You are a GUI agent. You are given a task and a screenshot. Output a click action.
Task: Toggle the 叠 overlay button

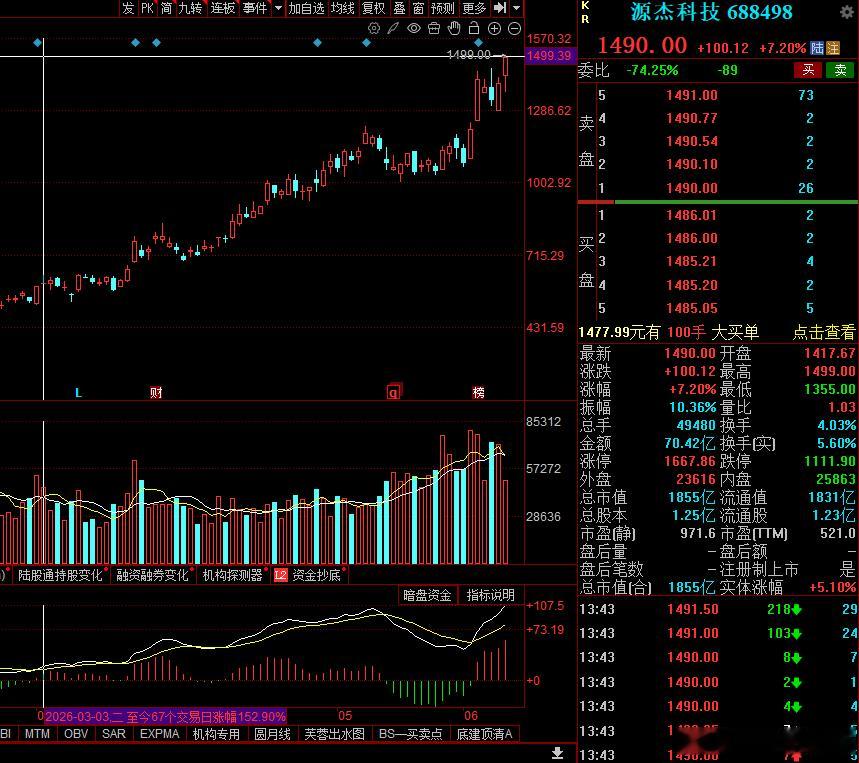pyautogui.click(x=400, y=8)
